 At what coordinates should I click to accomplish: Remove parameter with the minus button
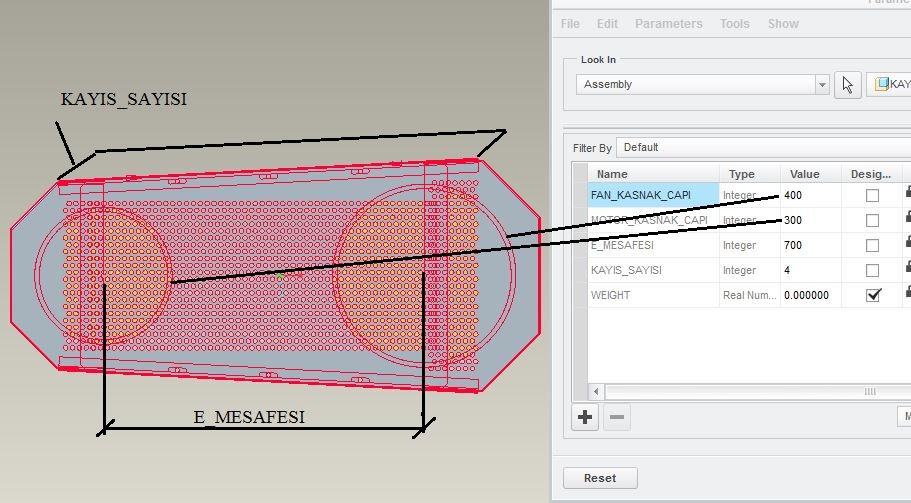[x=616, y=417]
